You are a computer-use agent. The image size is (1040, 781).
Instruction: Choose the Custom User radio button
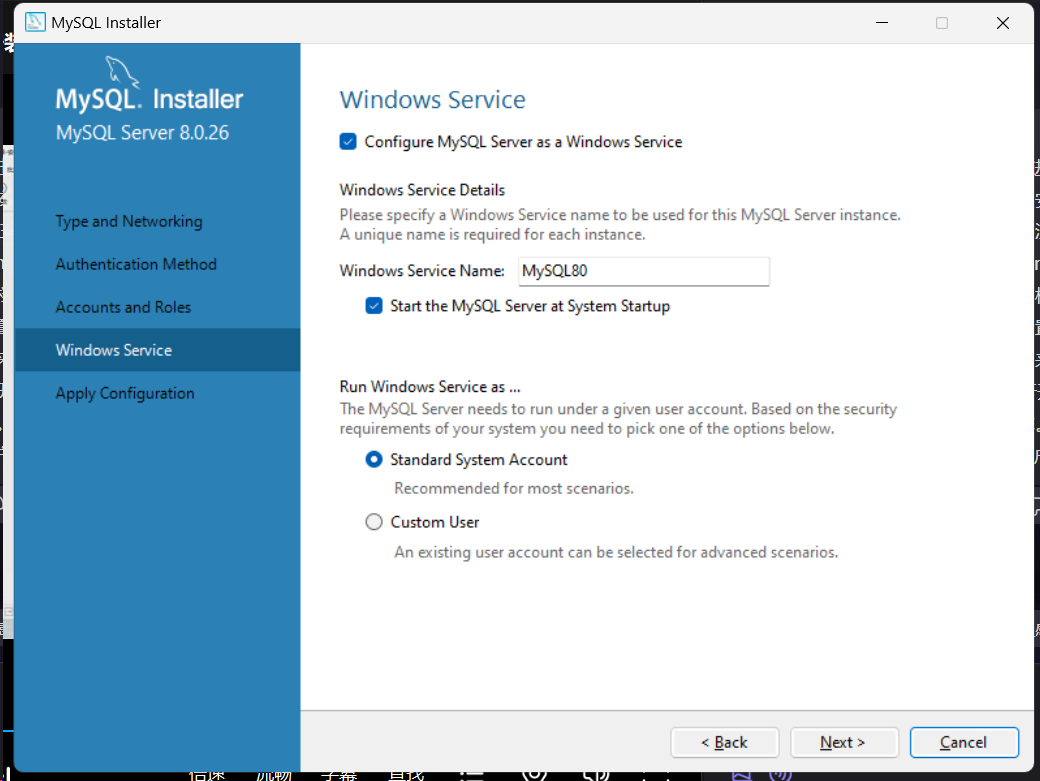[374, 522]
